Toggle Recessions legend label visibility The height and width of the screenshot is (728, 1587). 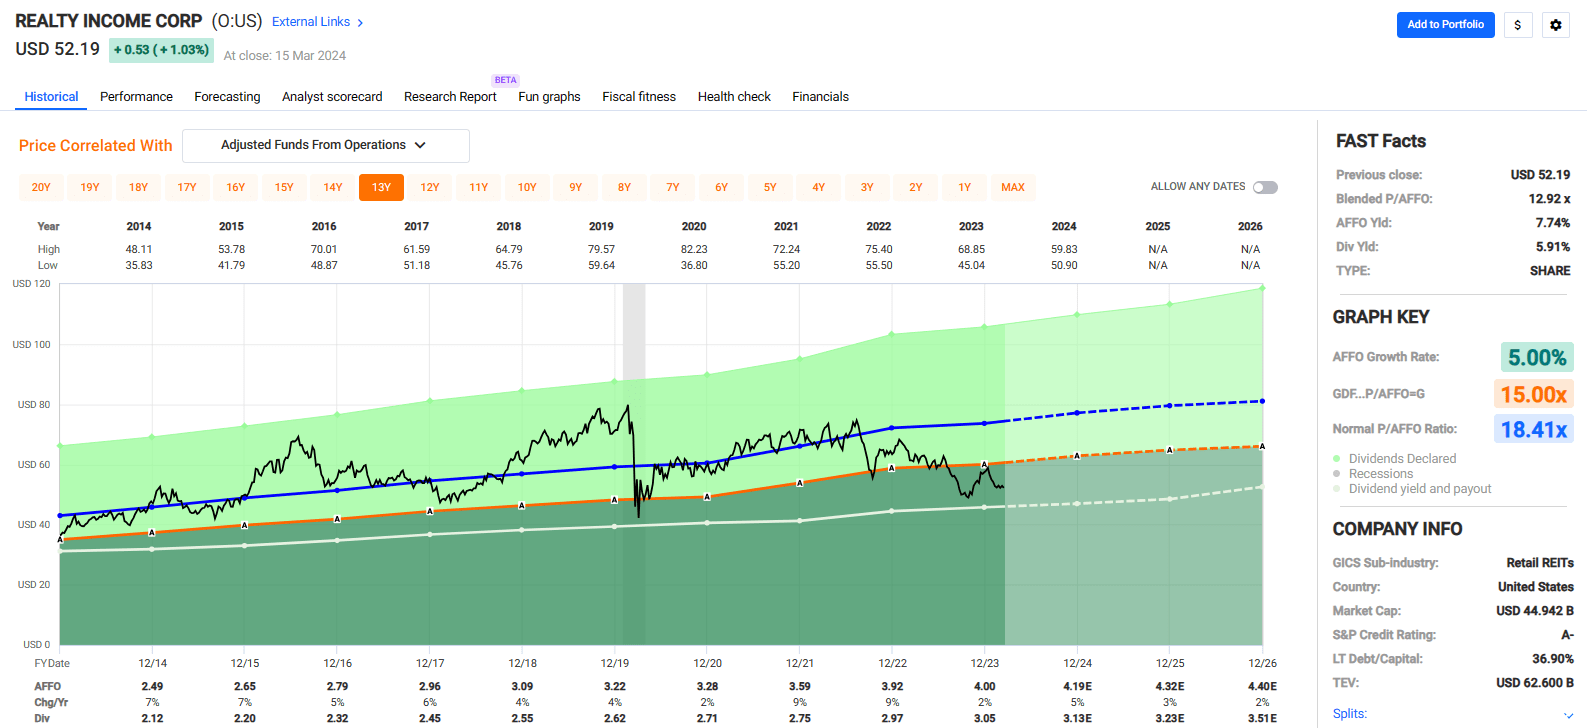pyautogui.click(x=1380, y=474)
